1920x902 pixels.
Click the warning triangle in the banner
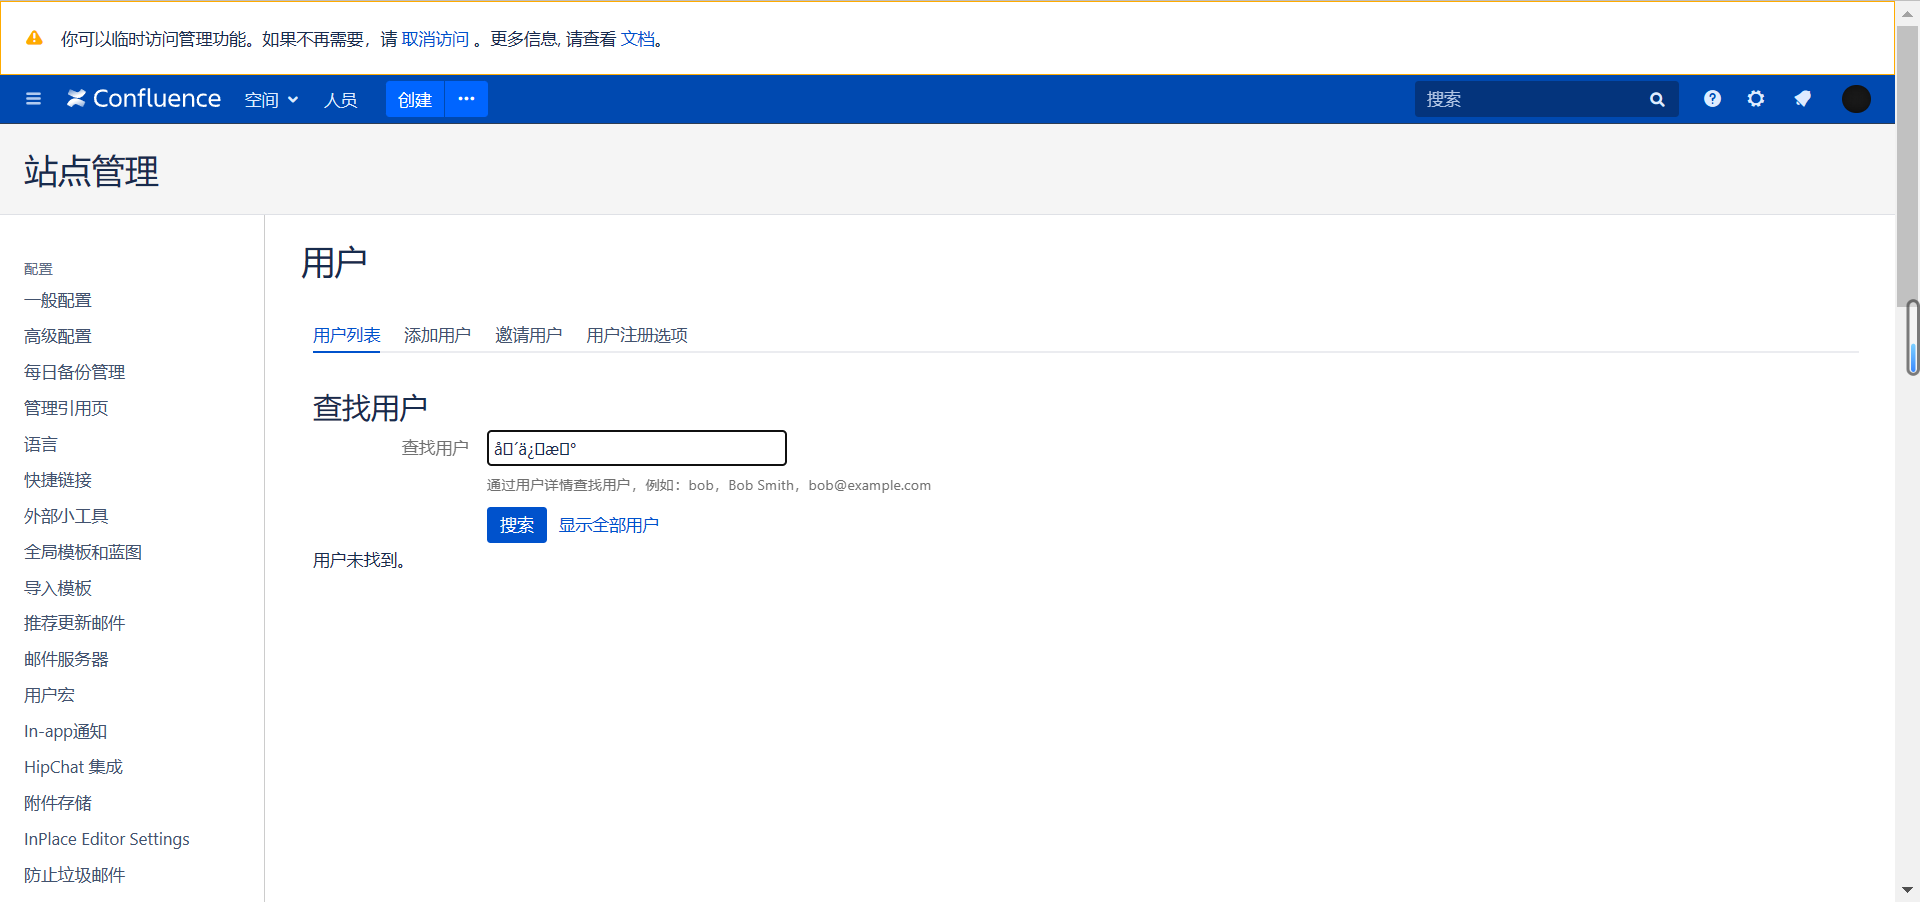click(x=35, y=39)
